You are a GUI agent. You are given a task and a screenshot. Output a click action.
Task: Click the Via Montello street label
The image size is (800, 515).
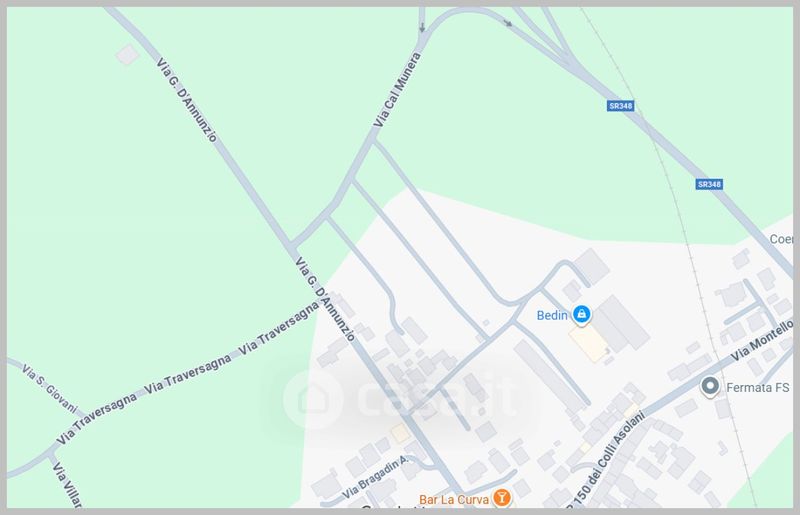pos(761,340)
